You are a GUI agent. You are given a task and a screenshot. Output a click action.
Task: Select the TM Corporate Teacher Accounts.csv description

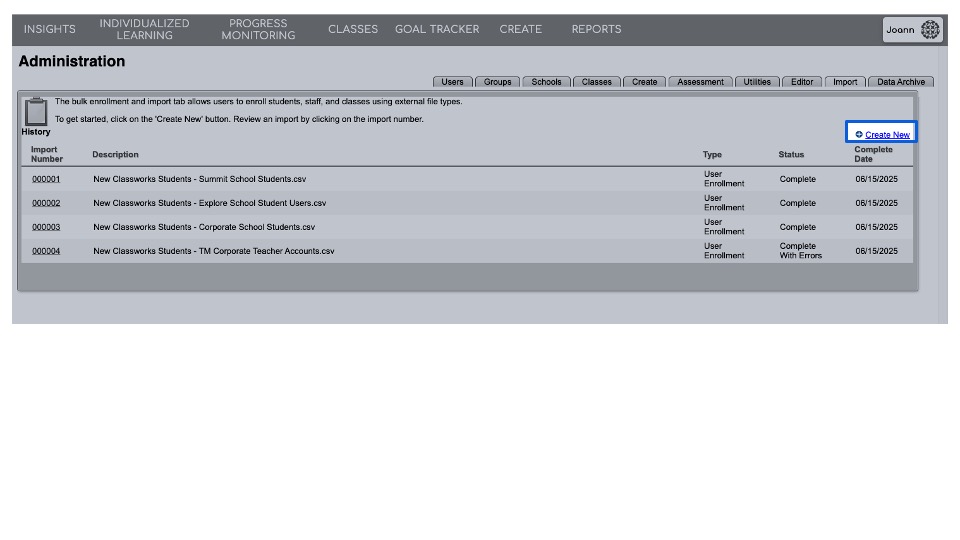pos(214,251)
